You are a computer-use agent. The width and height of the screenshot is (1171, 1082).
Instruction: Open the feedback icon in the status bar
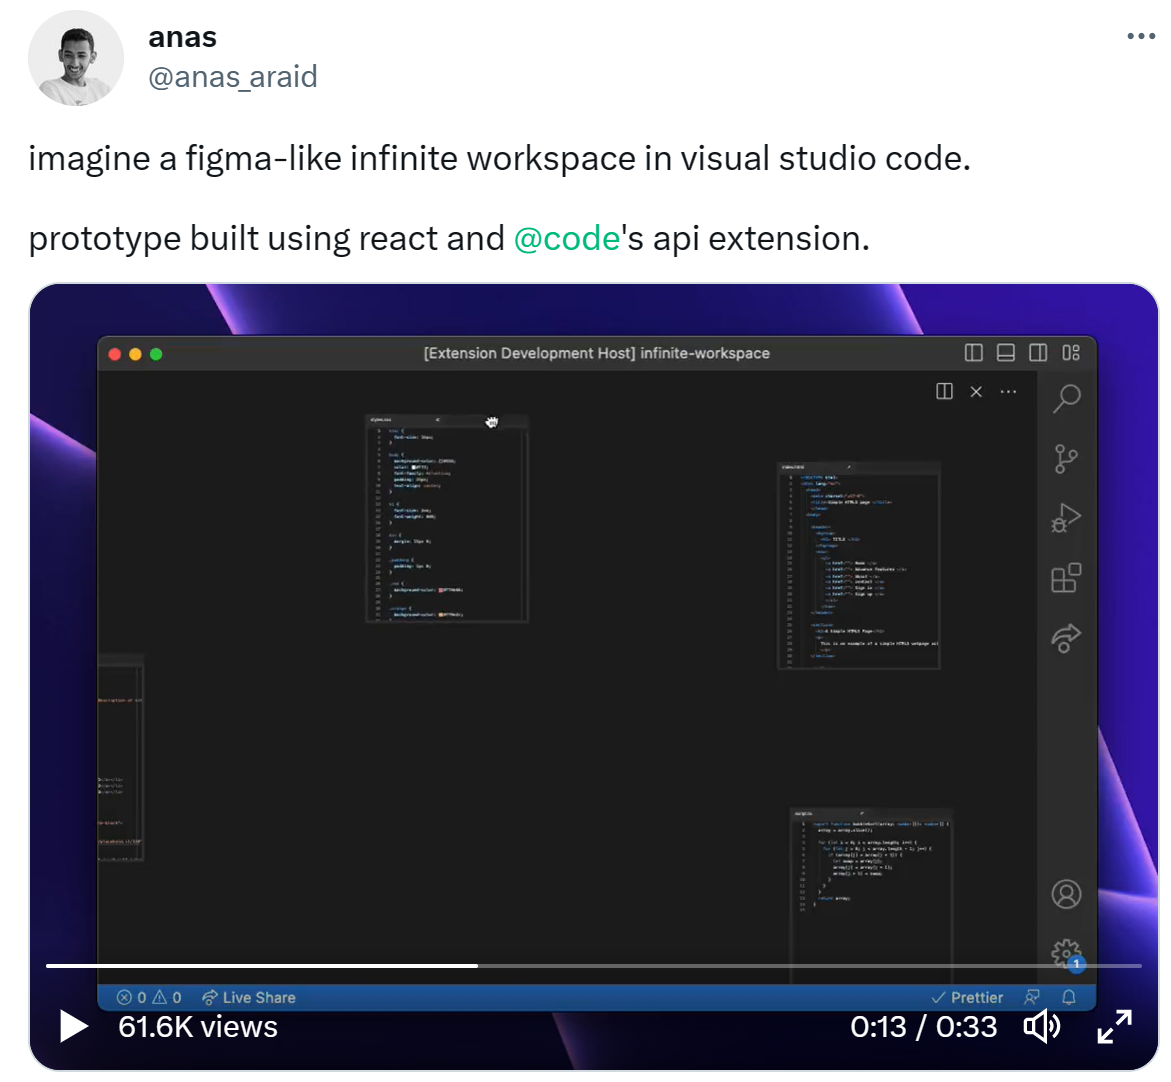tap(1032, 998)
